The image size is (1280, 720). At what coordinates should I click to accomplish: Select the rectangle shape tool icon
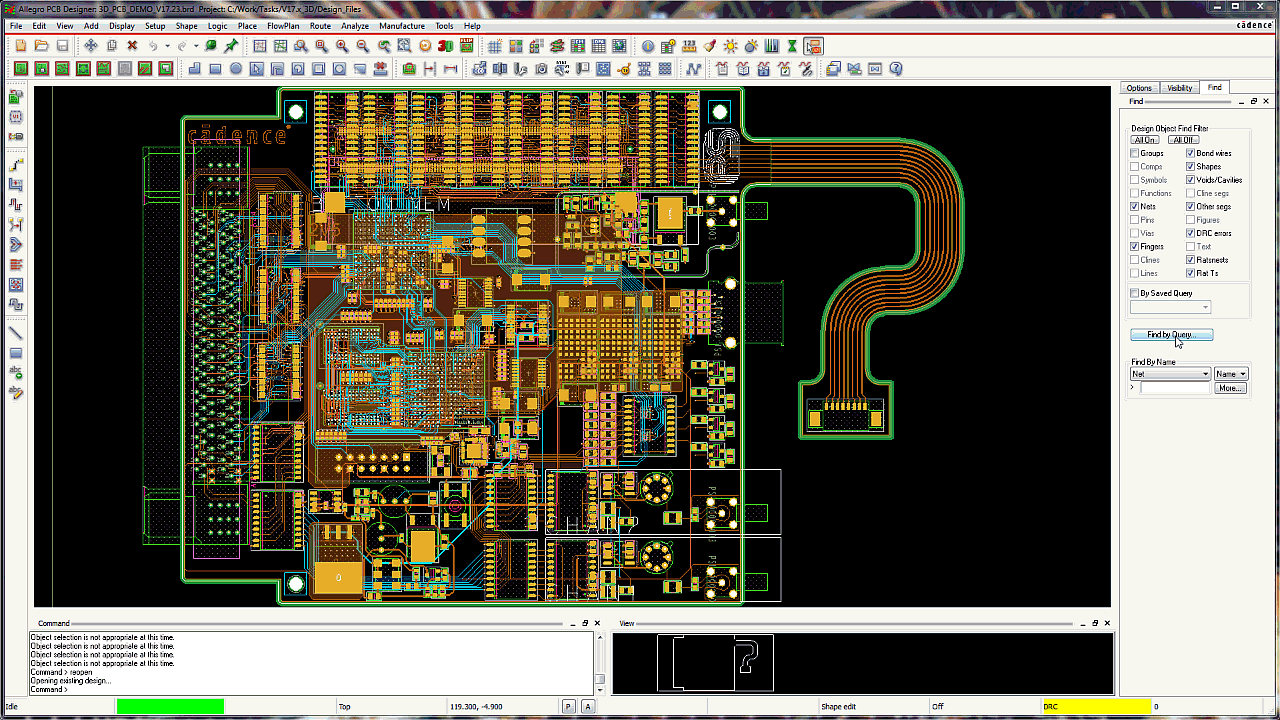tap(215, 69)
